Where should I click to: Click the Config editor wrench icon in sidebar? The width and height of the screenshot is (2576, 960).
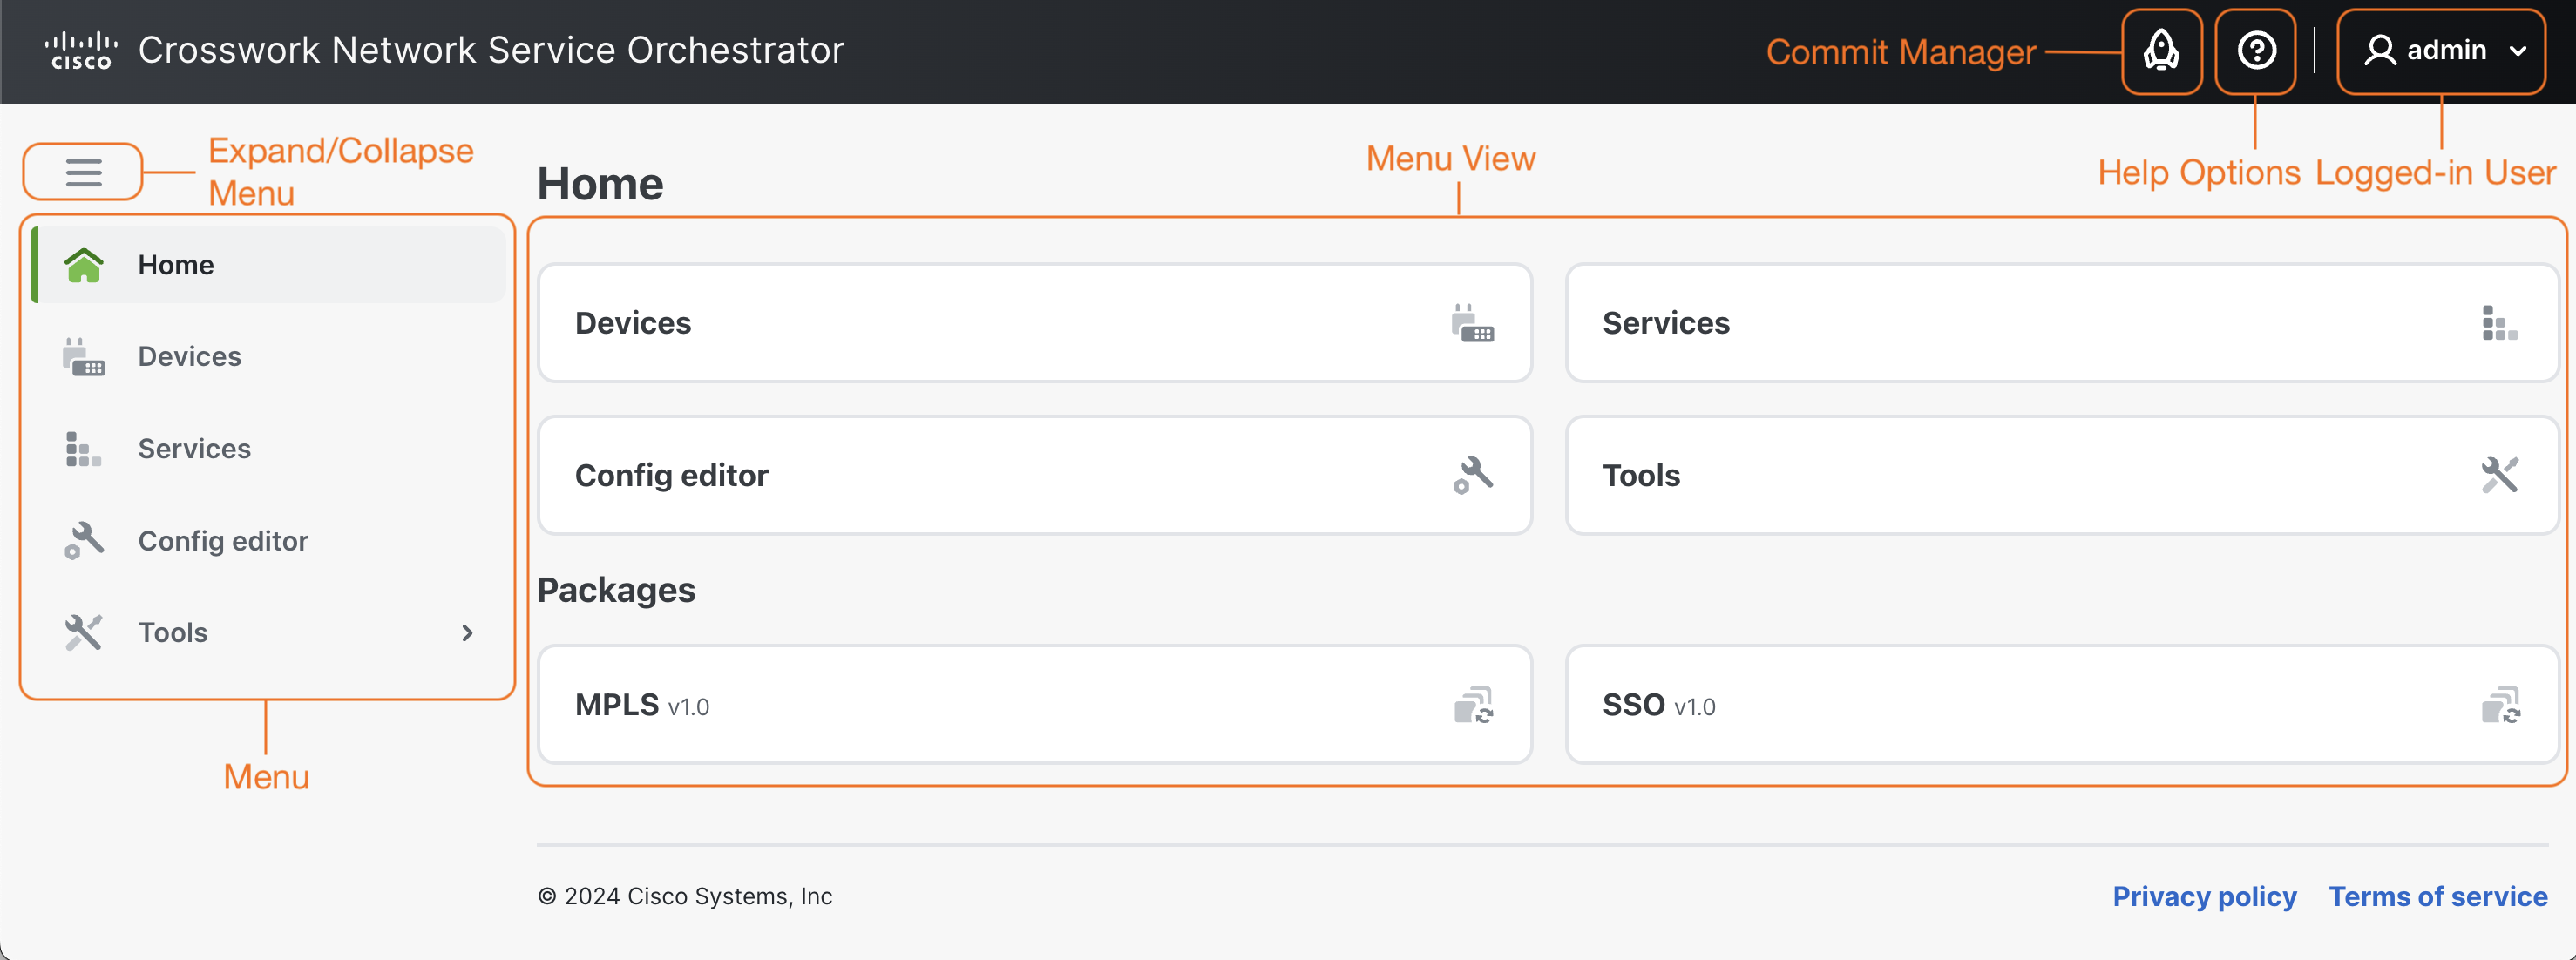pyautogui.click(x=84, y=541)
